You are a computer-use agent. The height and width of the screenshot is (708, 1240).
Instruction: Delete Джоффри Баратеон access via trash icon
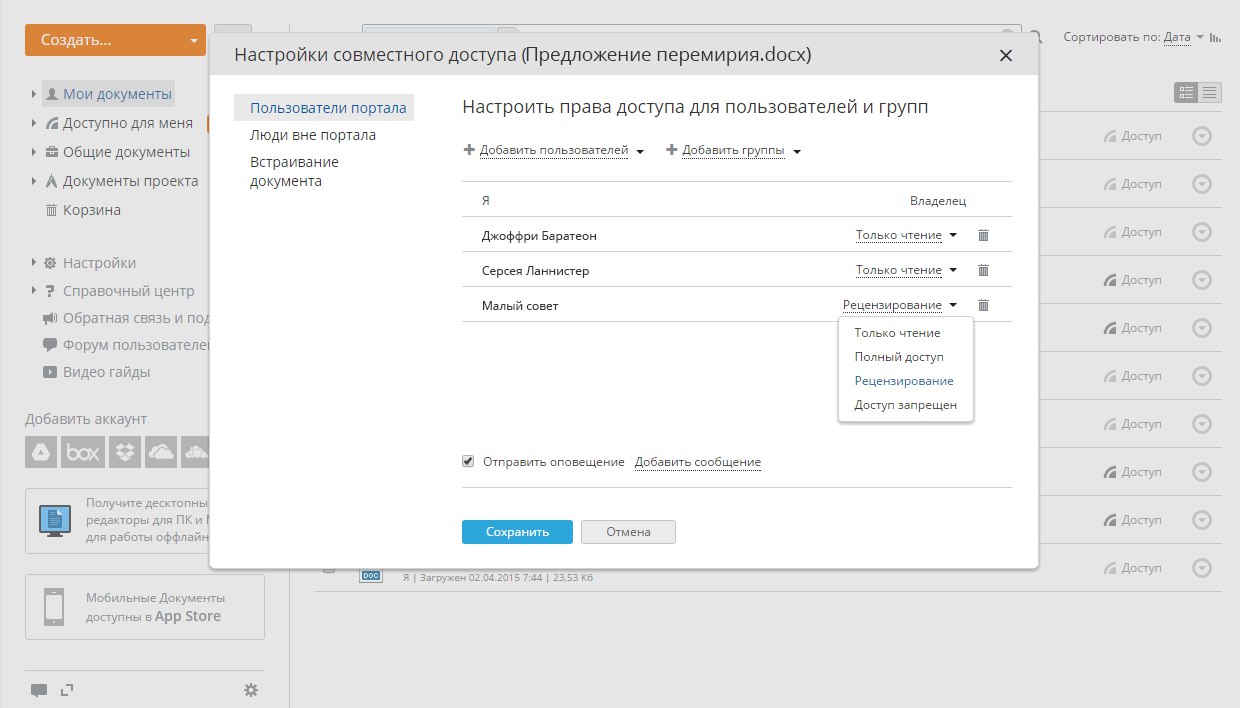pyautogui.click(x=983, y=235)
